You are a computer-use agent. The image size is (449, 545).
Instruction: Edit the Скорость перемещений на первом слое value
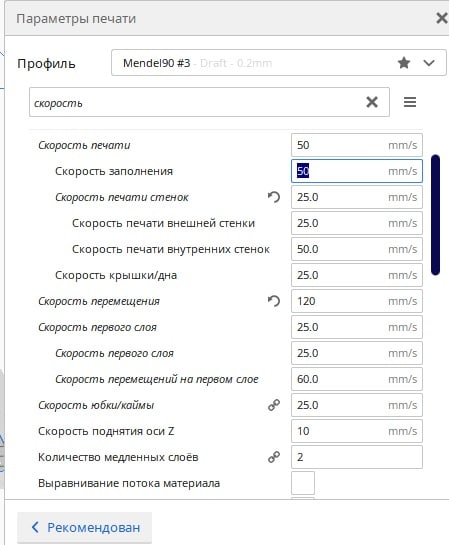pyautogui.click(x=357, y=379)
